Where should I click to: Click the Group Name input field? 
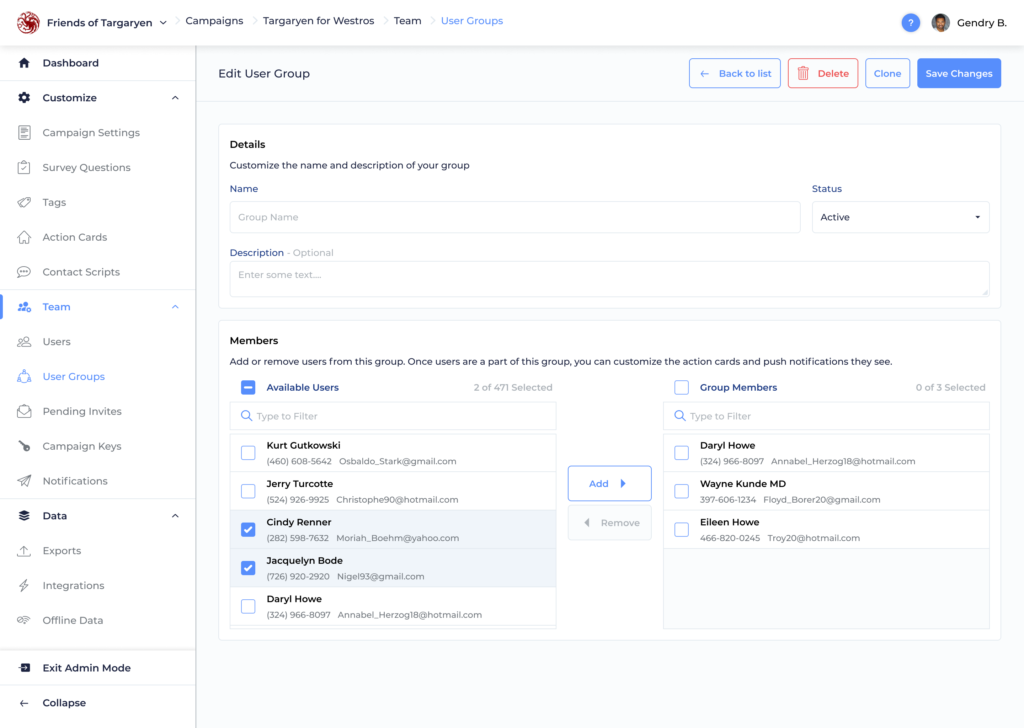click(x=515, y=217)
